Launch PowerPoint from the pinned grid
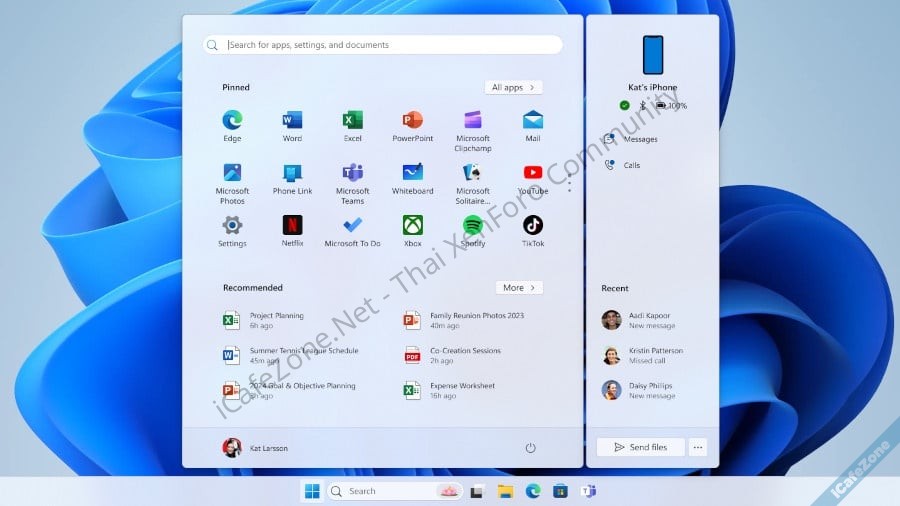 [412, 121]
